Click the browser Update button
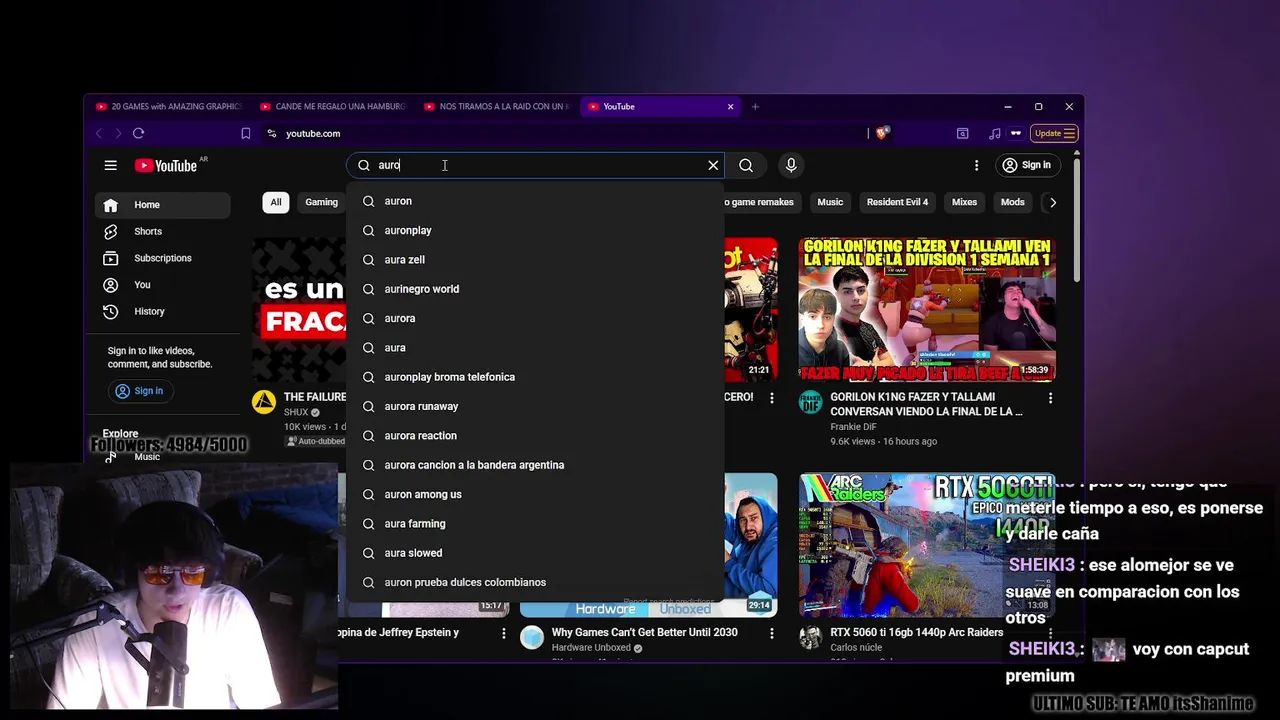The height and width of the screenshot is (720, 1280). pos(1055,133)
